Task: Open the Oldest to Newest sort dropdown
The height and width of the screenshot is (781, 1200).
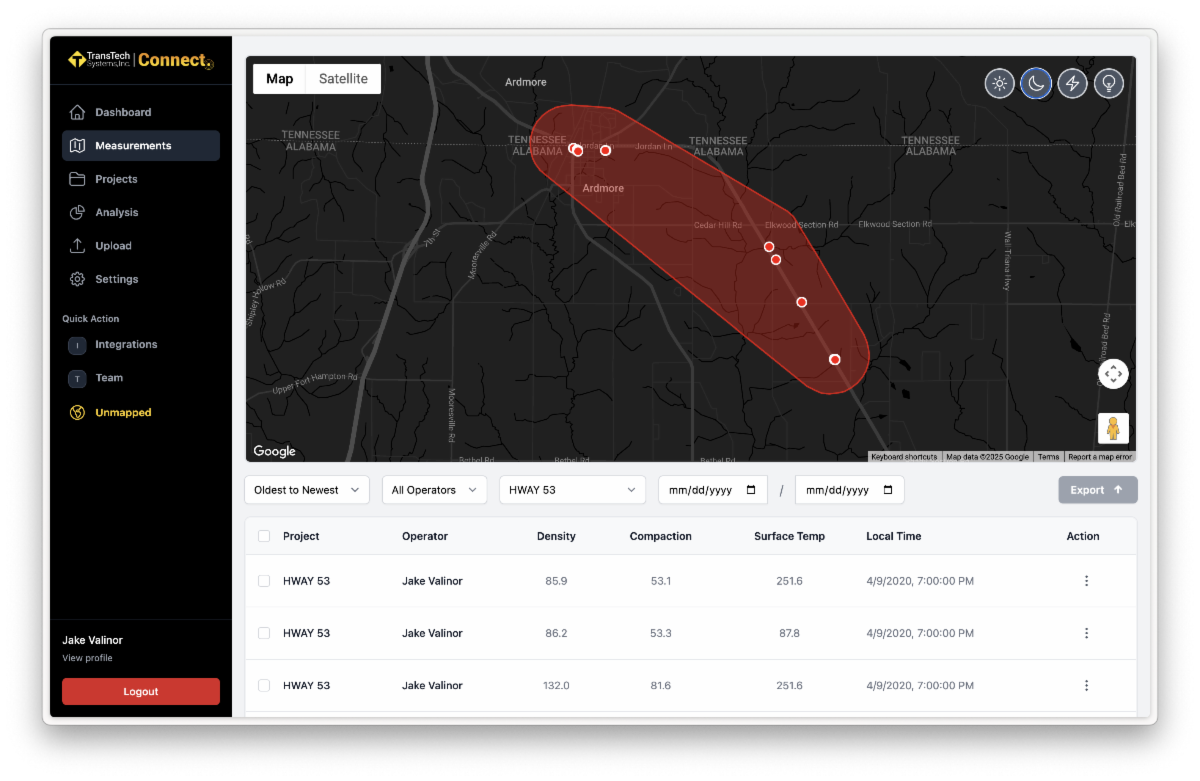Action: 306,490
